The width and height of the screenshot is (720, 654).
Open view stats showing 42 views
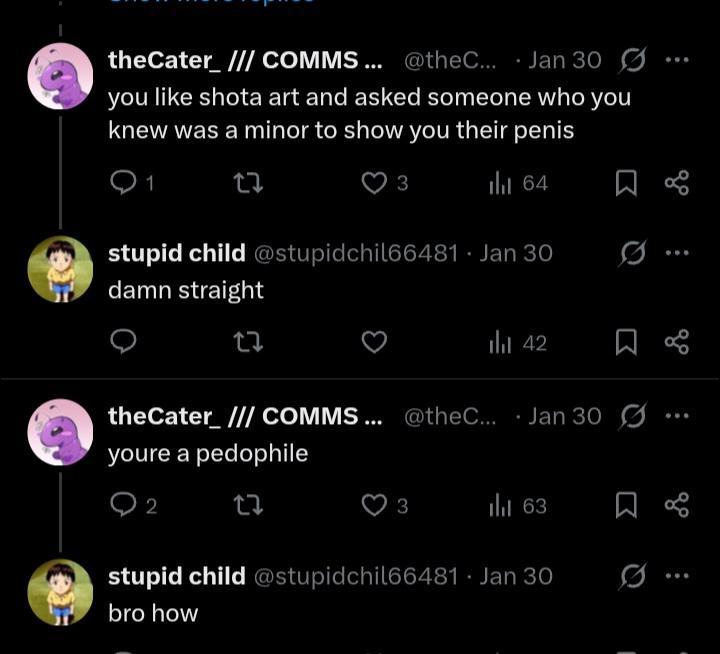click(x=517, y=343)
